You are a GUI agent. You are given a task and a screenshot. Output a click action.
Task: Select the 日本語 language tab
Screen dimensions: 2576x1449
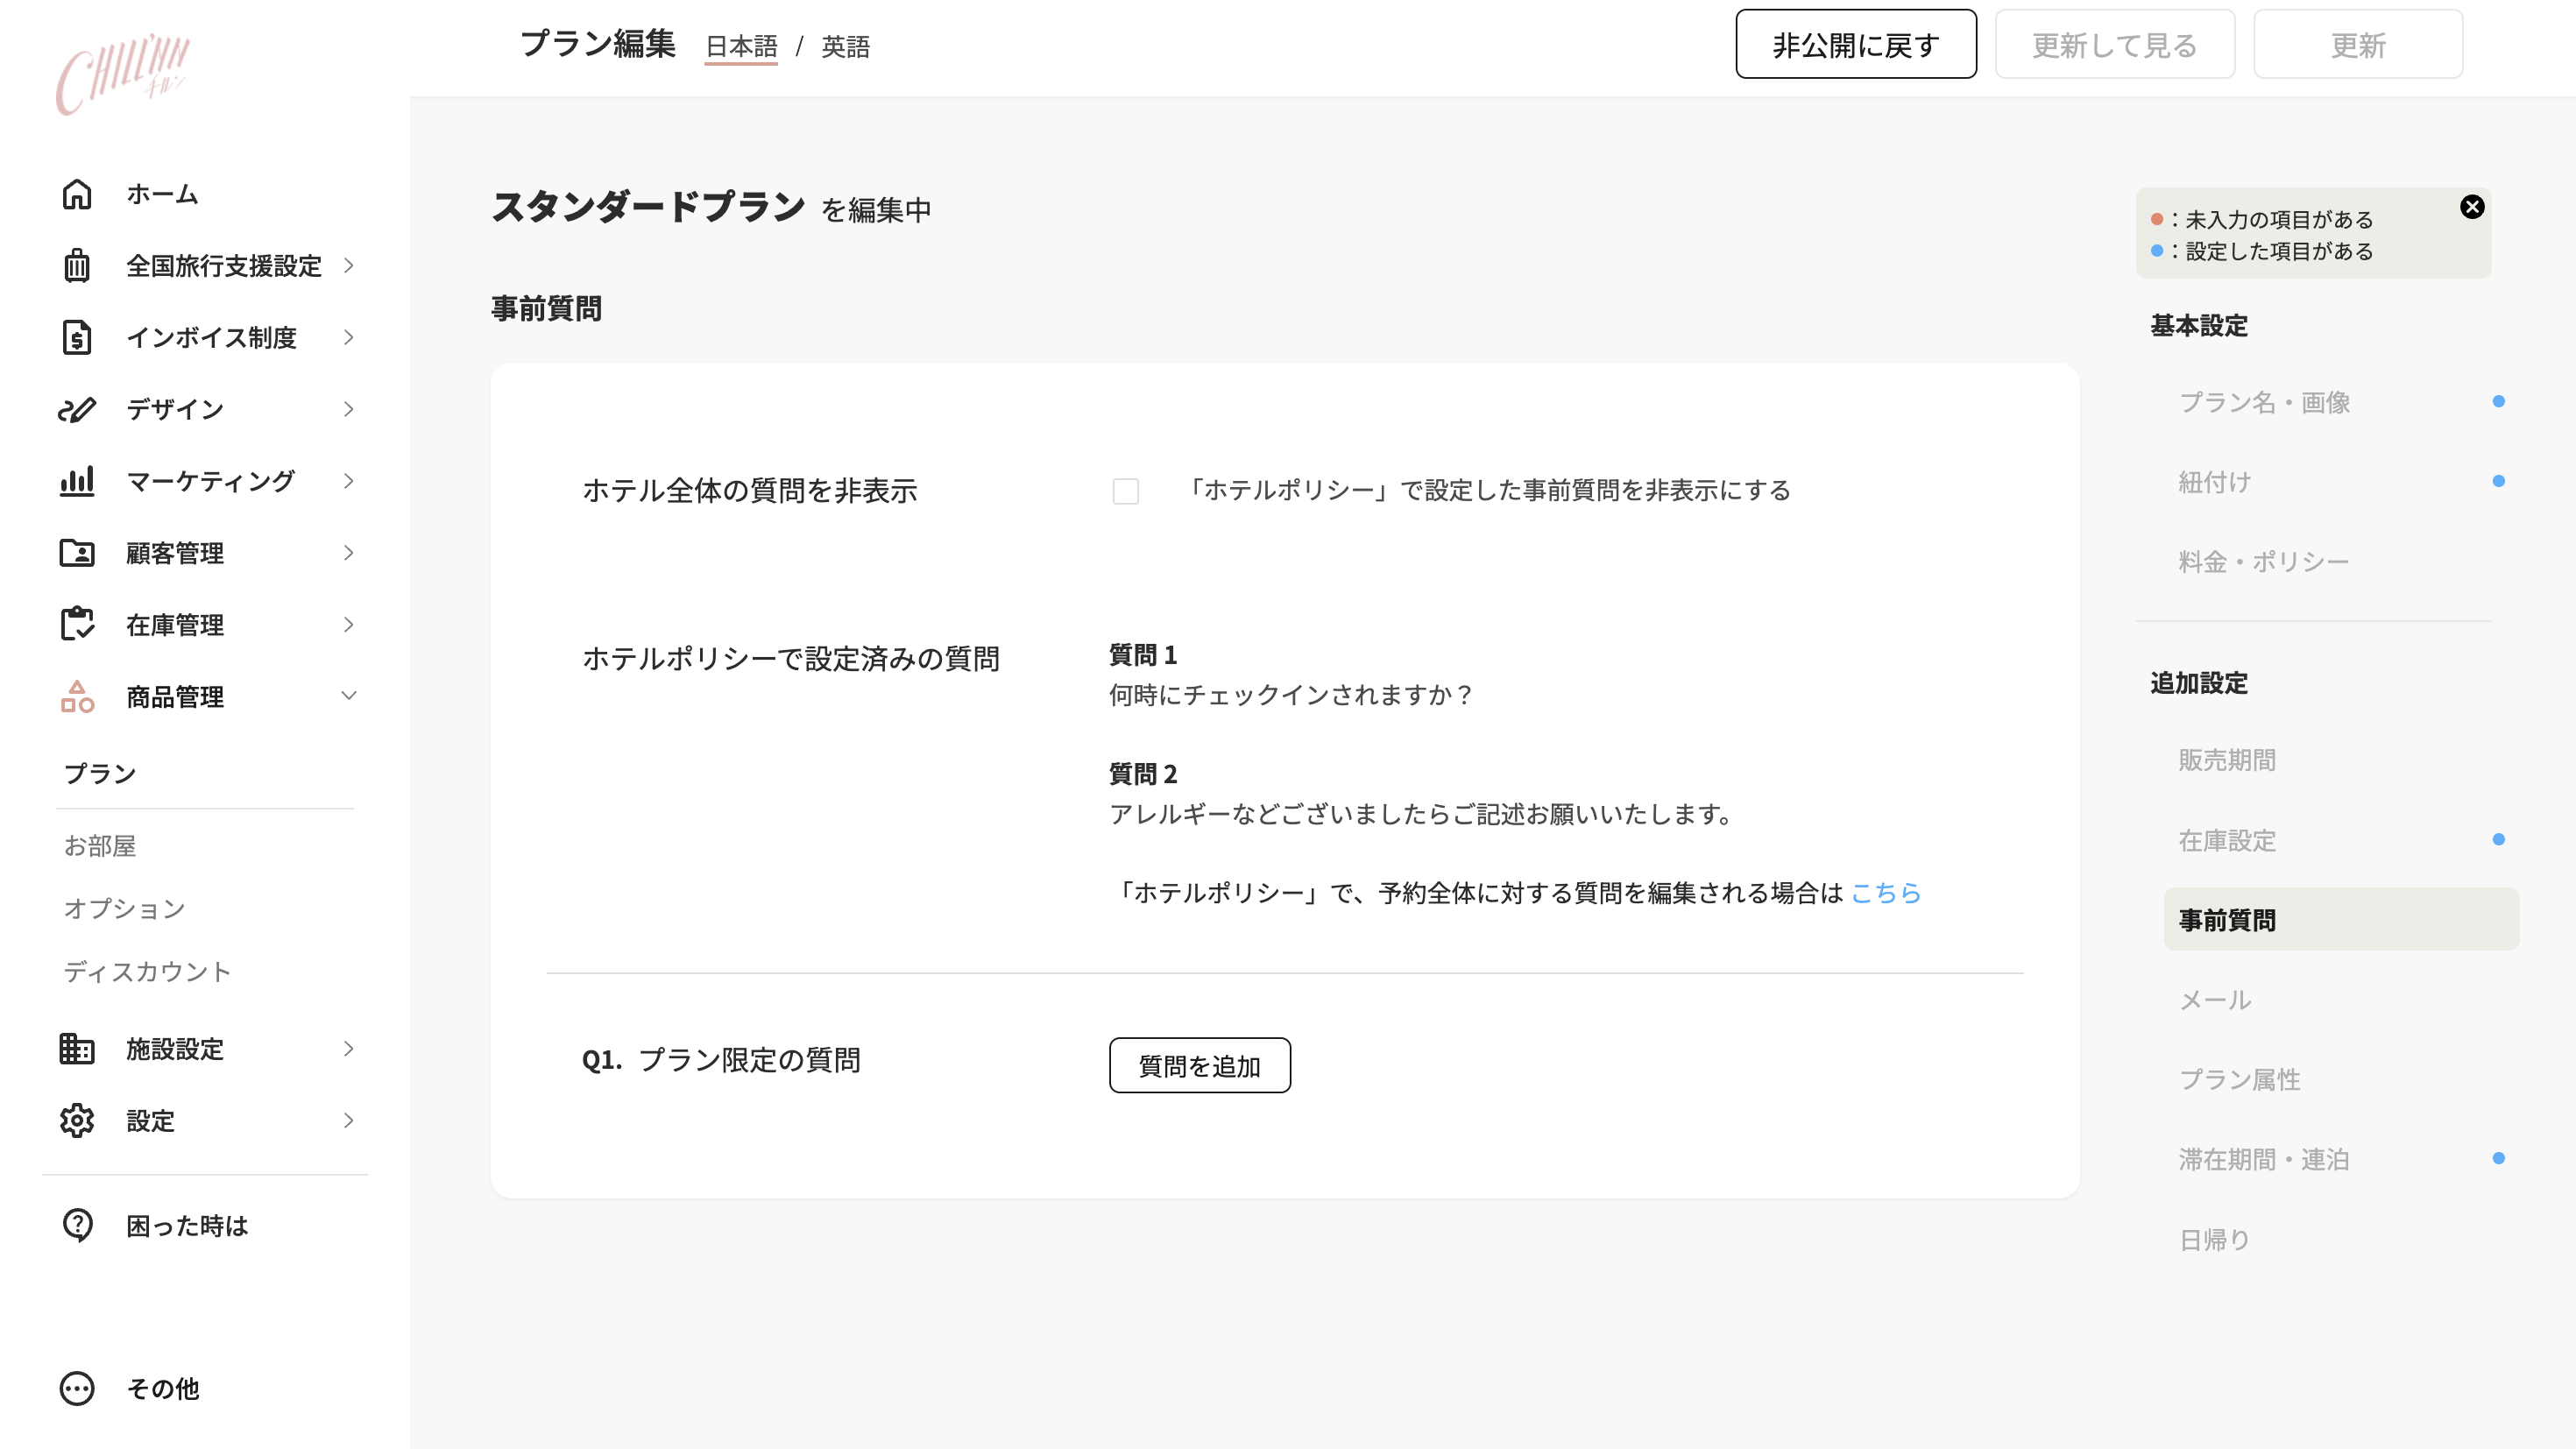tap(741, 46)
